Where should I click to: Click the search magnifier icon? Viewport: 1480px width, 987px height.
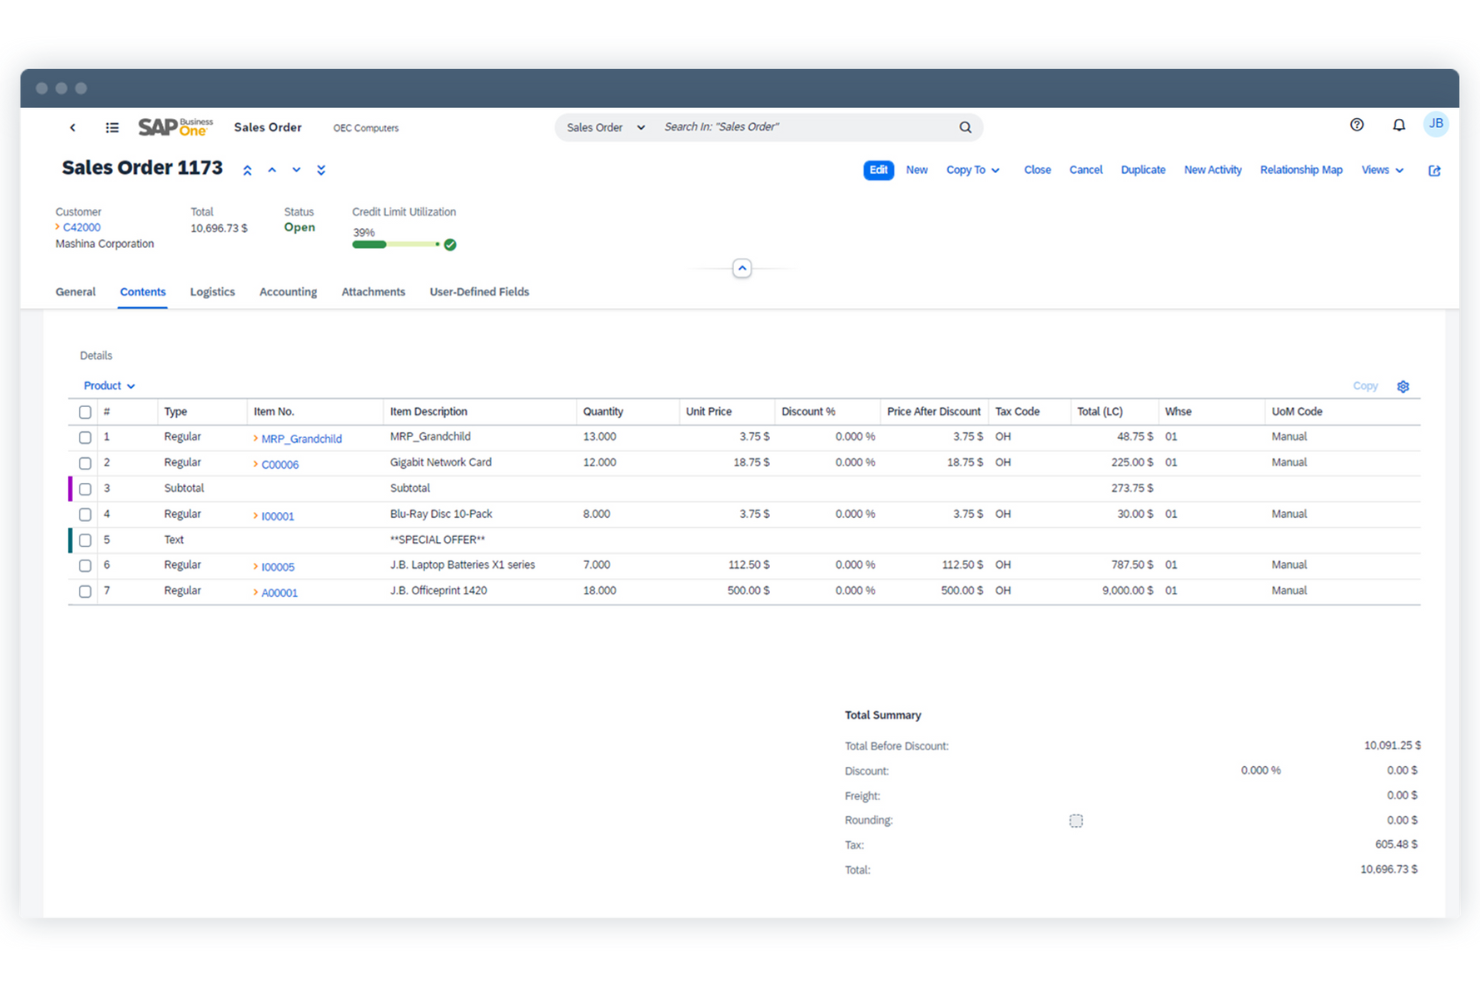(x=965, y=127)
